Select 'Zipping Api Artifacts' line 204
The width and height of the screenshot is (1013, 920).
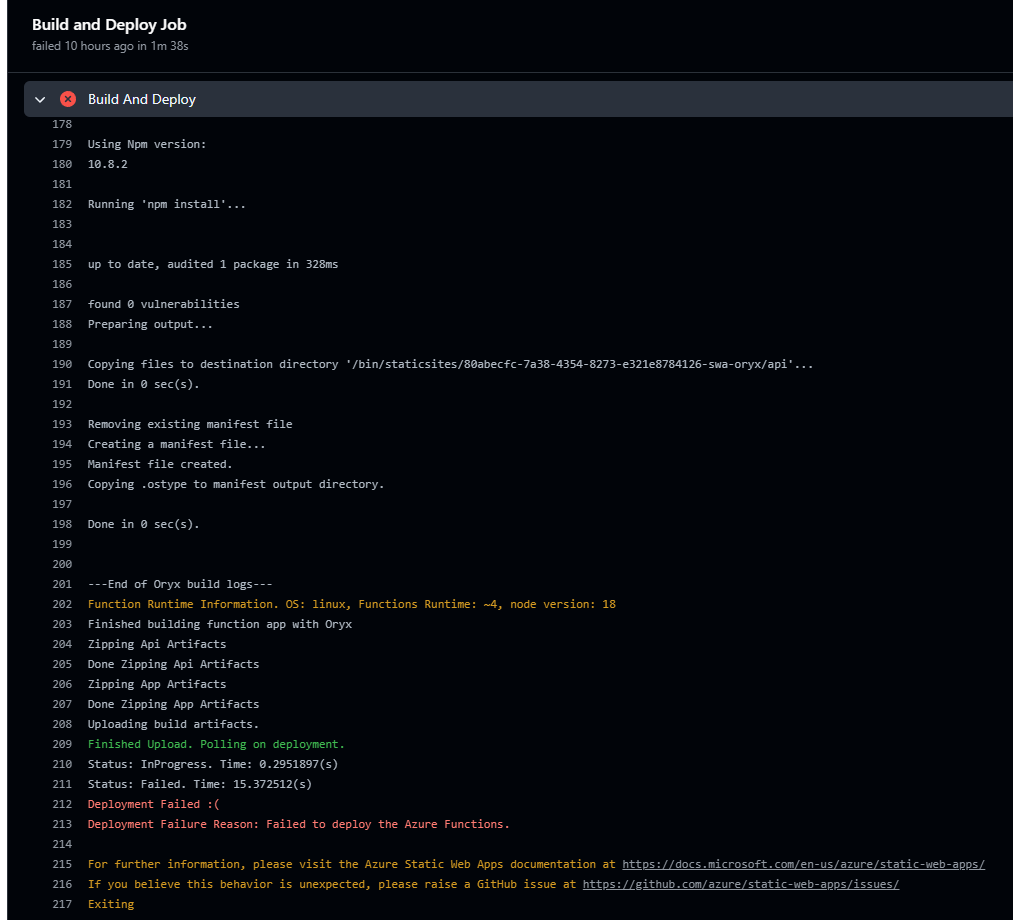point(157,644)
